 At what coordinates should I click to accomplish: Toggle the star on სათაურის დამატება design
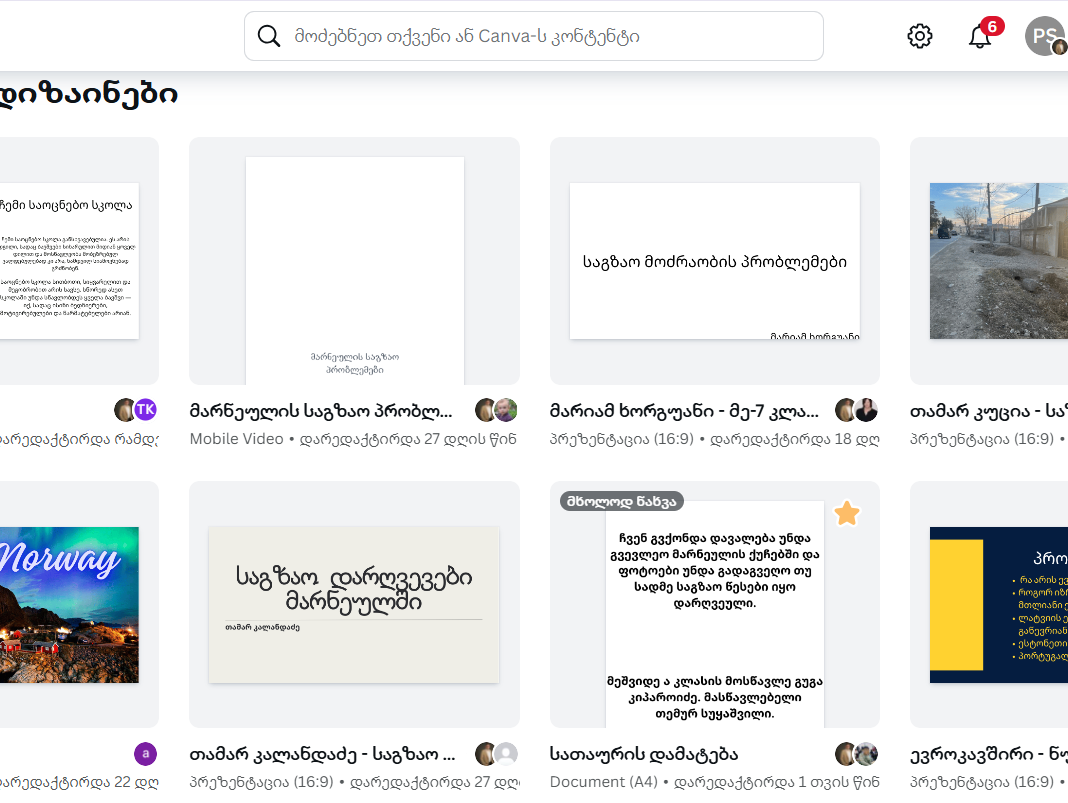coord(847,513)
